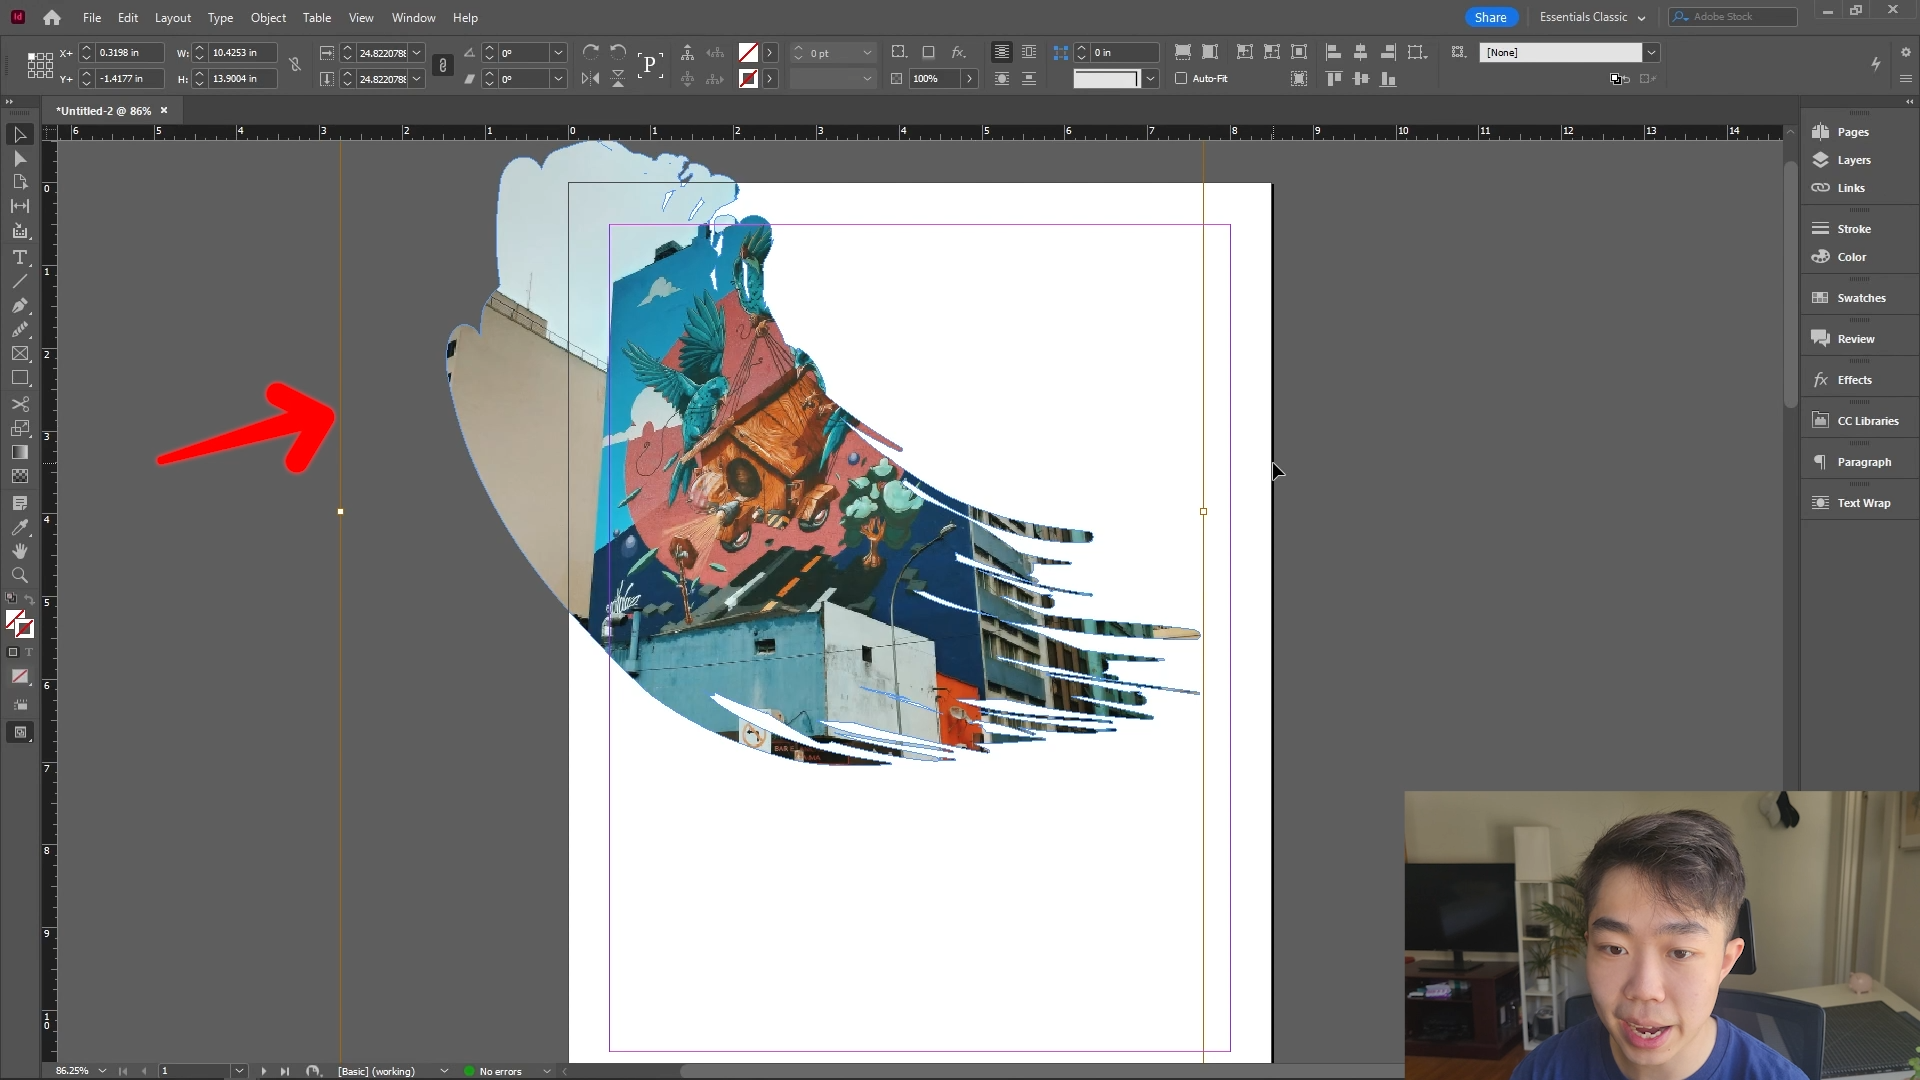1920x1080 pixels.
Task: Select the Gap tool
Action: (20, 206)
